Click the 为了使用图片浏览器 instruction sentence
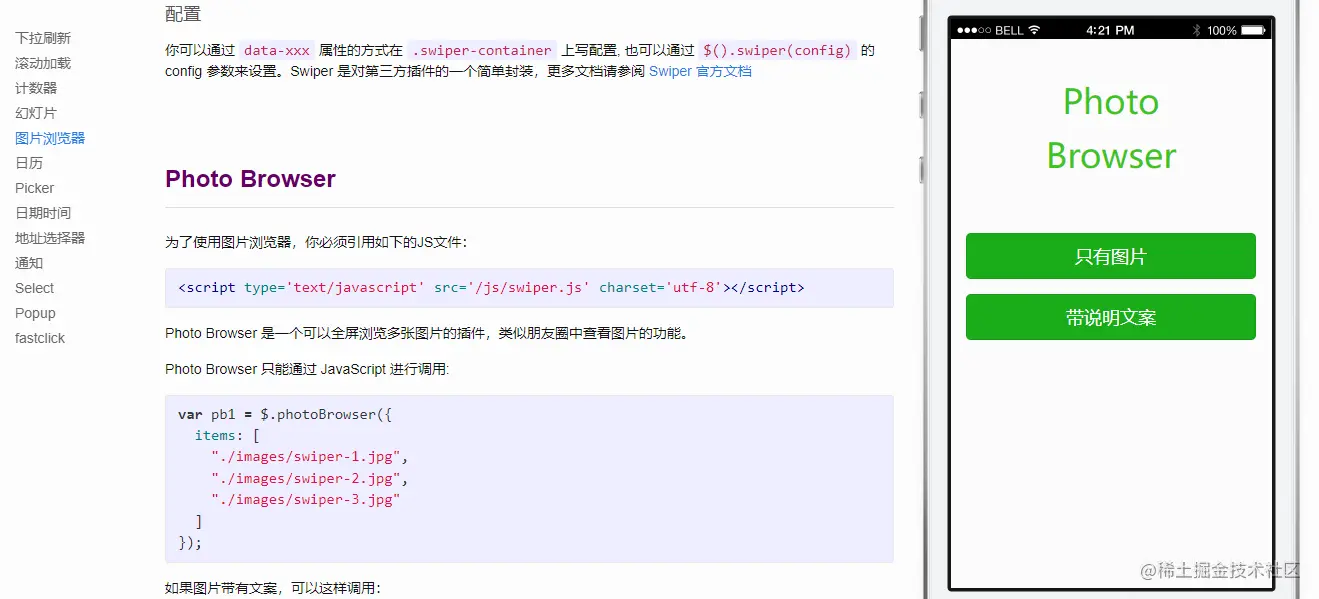This screenshot has height=599, width=1319. click(x=316, y=242)
